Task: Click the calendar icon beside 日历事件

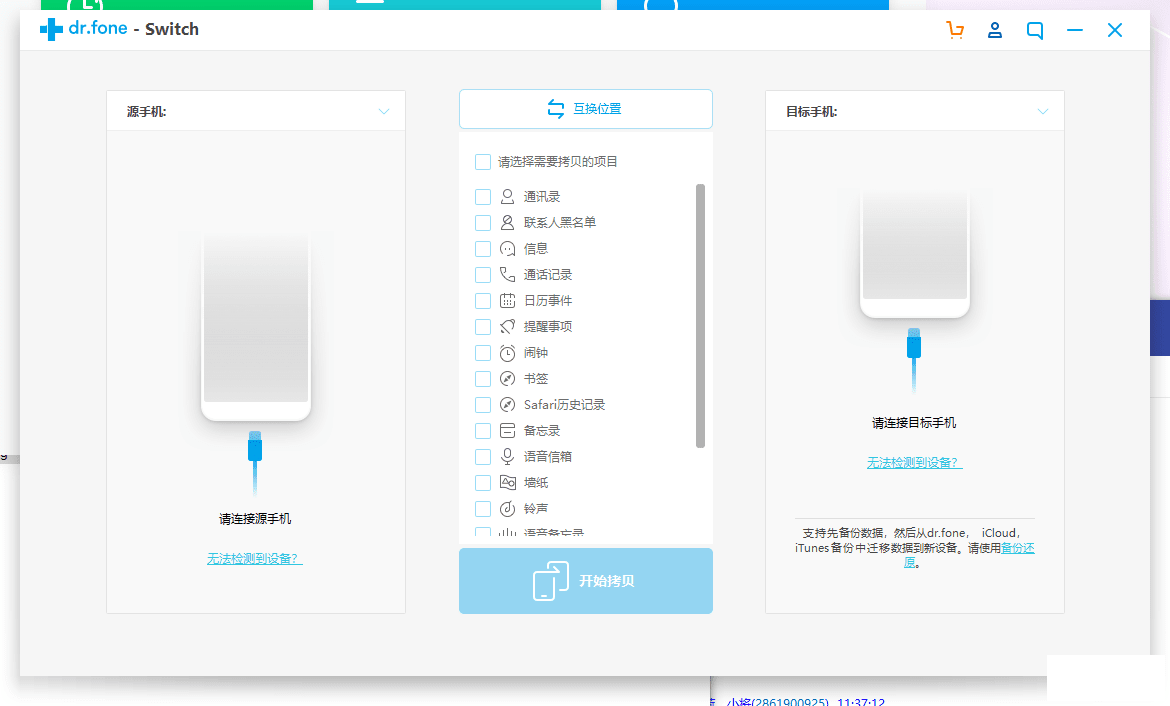Action: [x=507, y=301]
